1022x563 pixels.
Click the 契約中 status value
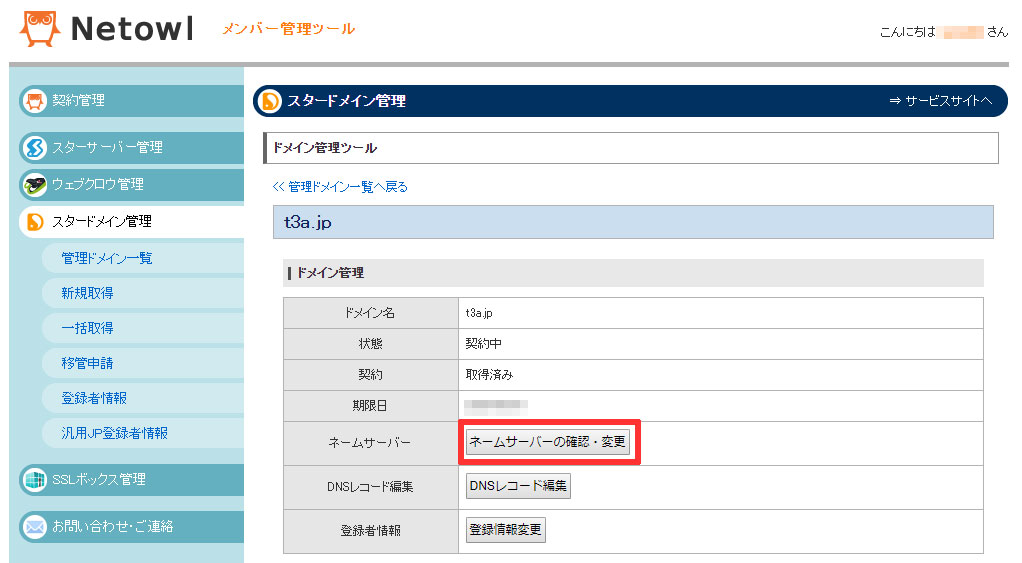point(483,343)
